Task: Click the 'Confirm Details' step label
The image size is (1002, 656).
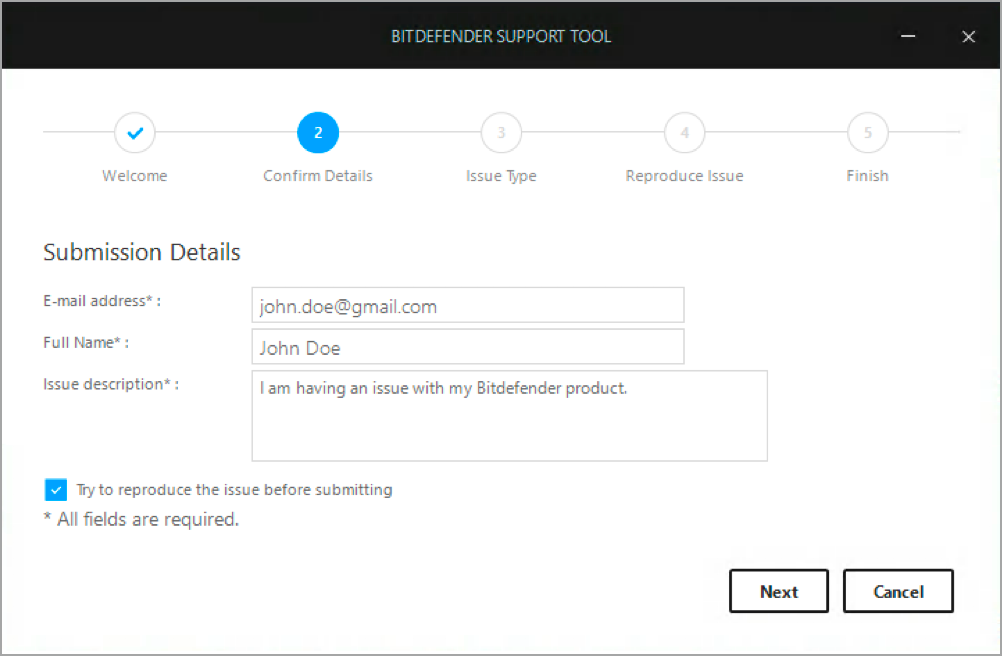Action: pos(318,176)
